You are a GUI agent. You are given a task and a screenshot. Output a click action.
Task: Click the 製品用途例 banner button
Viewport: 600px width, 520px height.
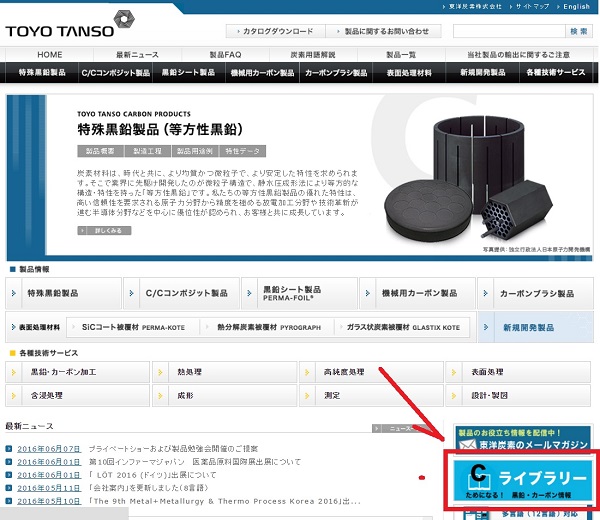point(195,151)
